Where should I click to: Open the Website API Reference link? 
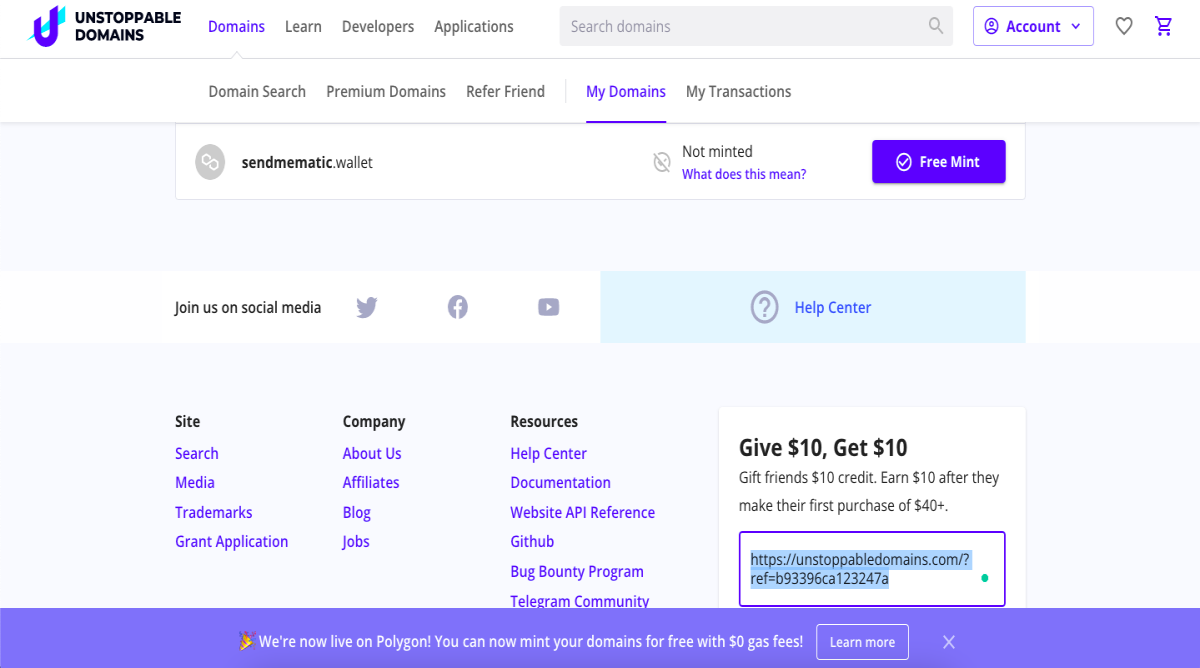click(x=583, y=512)
